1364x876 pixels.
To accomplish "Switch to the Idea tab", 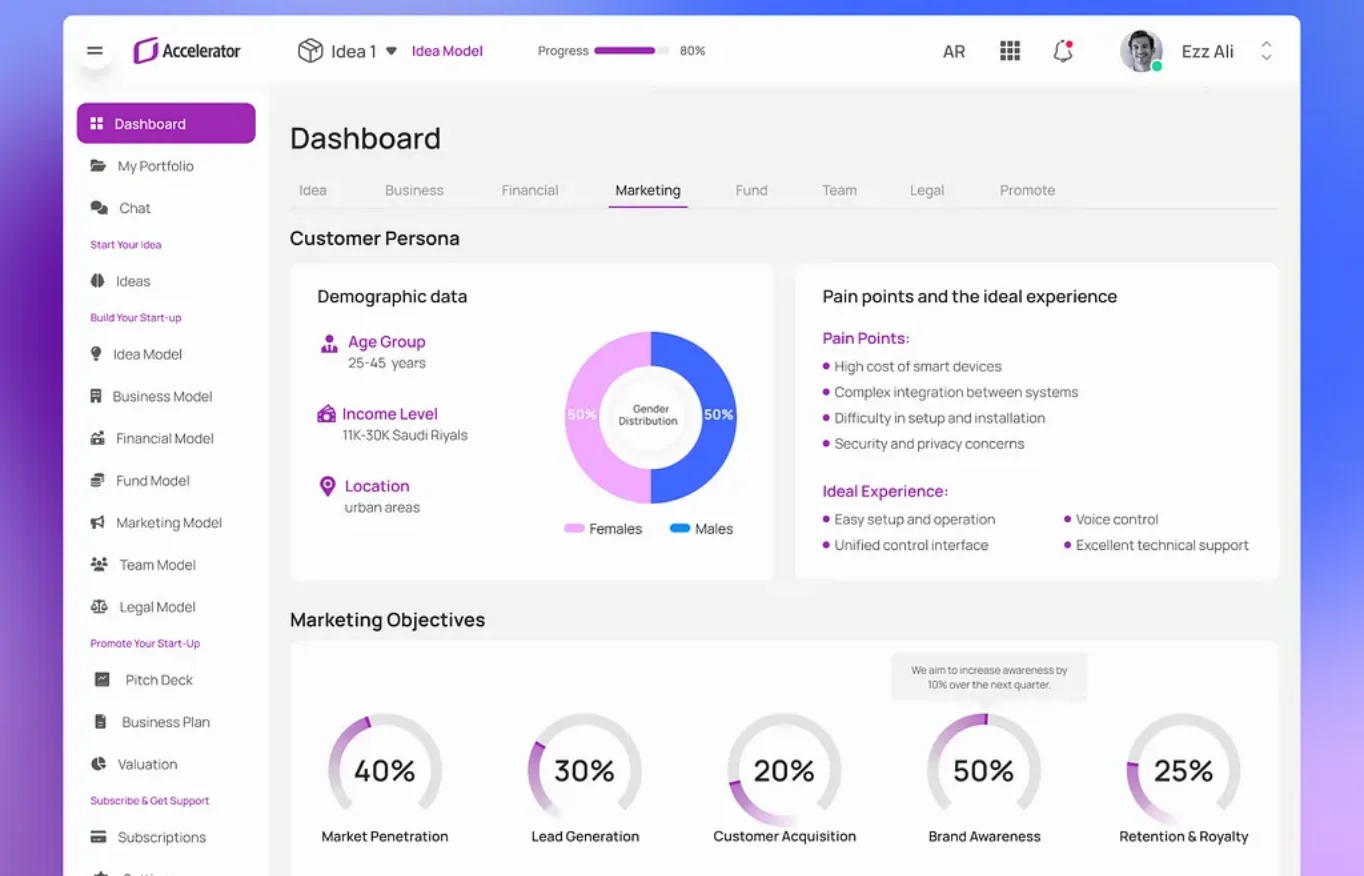I will pos(313,190).
